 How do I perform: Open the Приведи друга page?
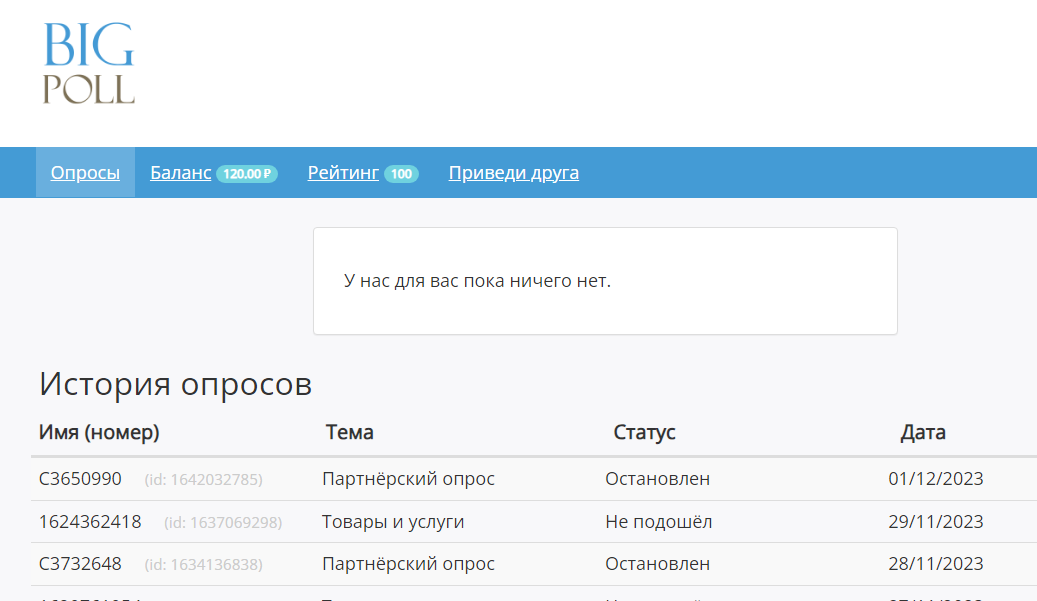tap(513, 172)
